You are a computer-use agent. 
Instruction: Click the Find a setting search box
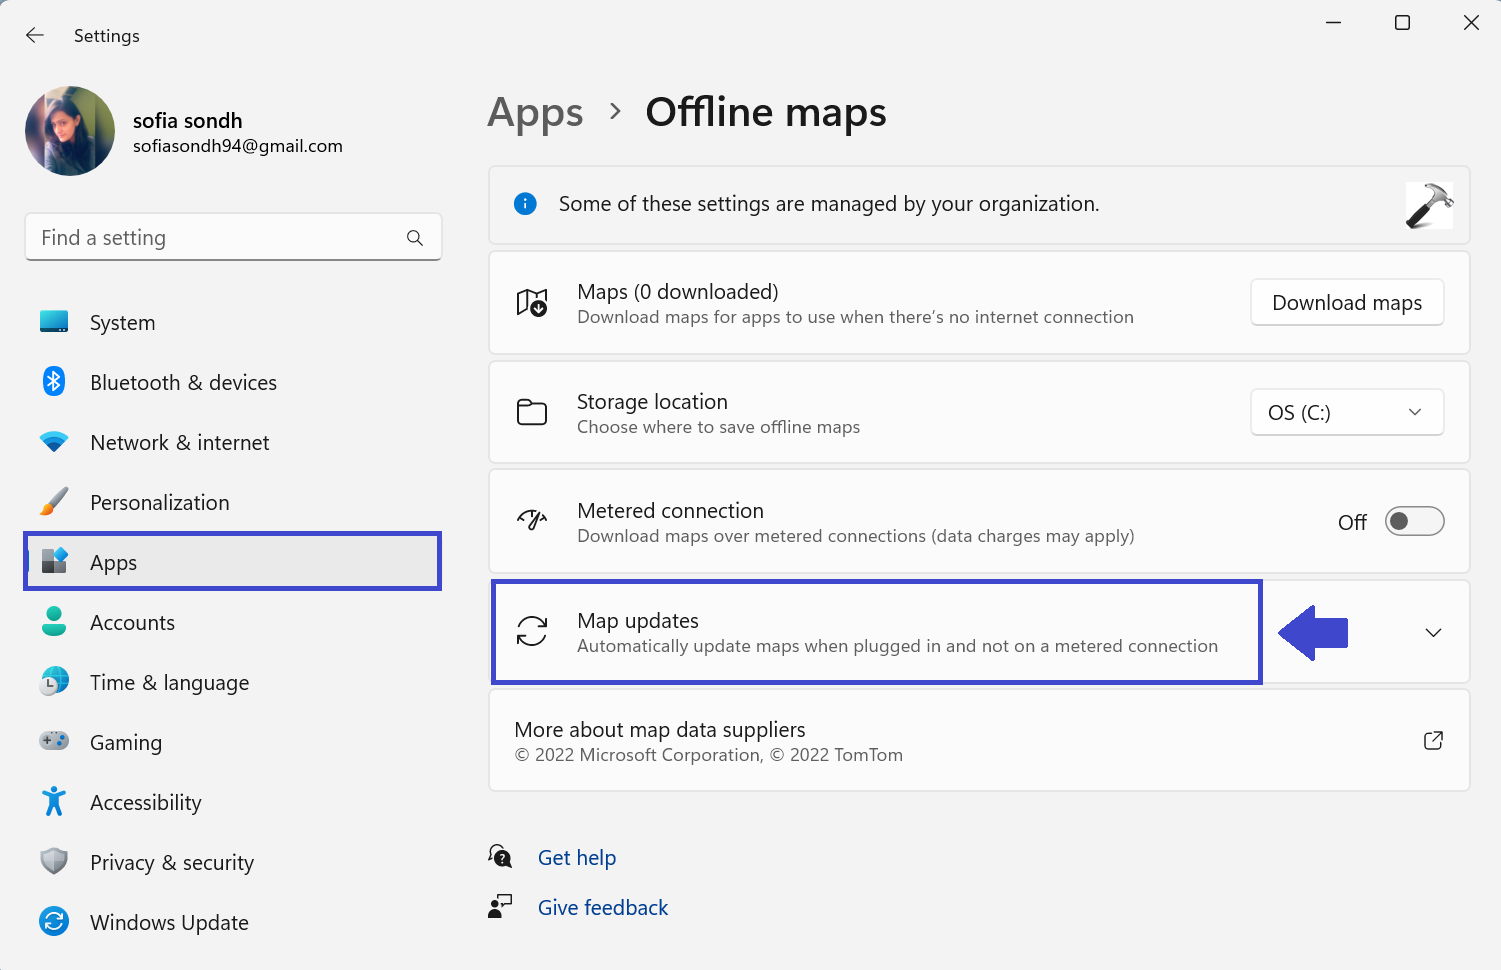(215, 238)
